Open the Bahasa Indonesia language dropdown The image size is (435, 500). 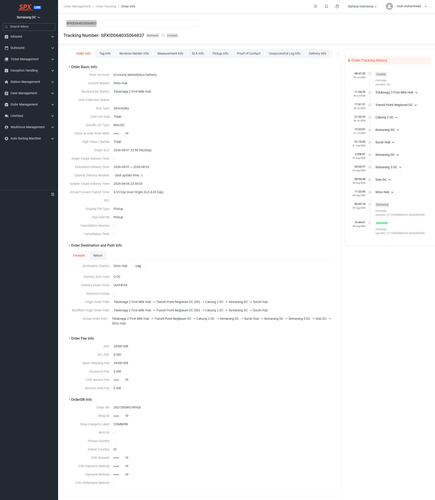(362, 6)
